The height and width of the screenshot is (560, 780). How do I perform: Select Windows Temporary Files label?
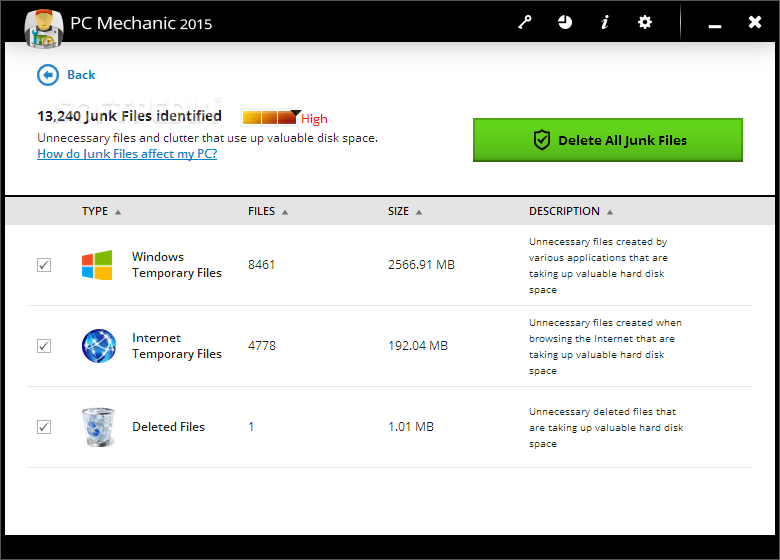(177, 265)
